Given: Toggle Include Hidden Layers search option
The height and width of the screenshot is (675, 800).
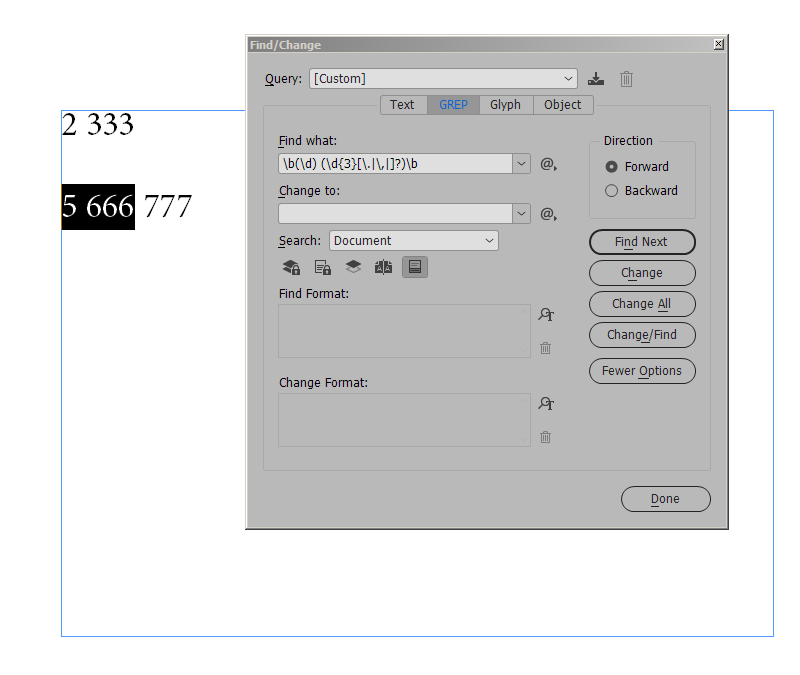Looking at the screenshot, I should pos(353,267).
